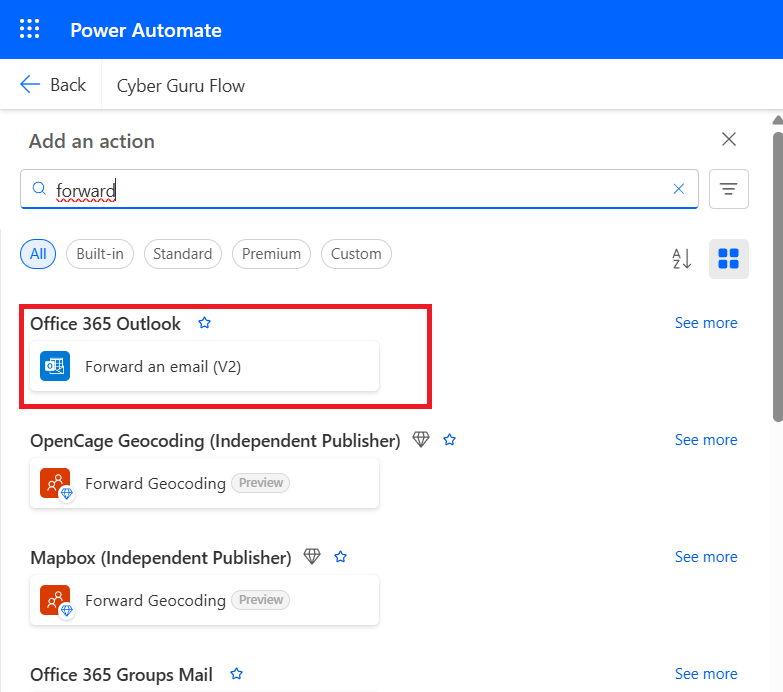
Task: Click the Mapbox Forward Geocoding connector icon
Action: [56, 601]
